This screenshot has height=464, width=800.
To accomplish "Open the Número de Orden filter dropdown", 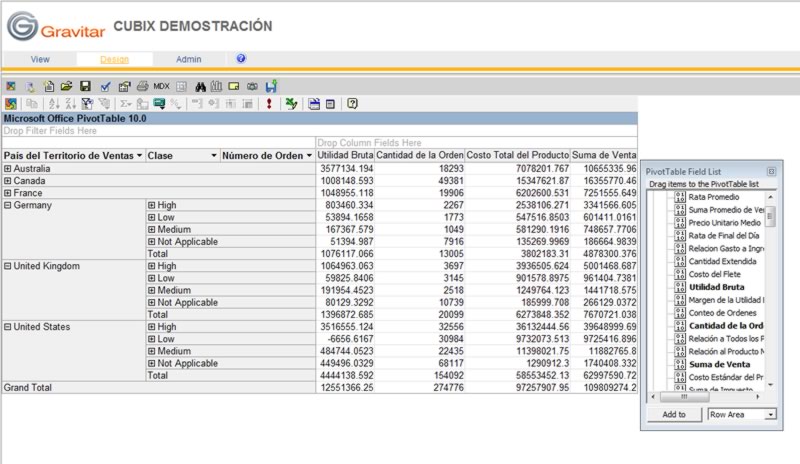I will pyautogui.click(x=309, y=156).
